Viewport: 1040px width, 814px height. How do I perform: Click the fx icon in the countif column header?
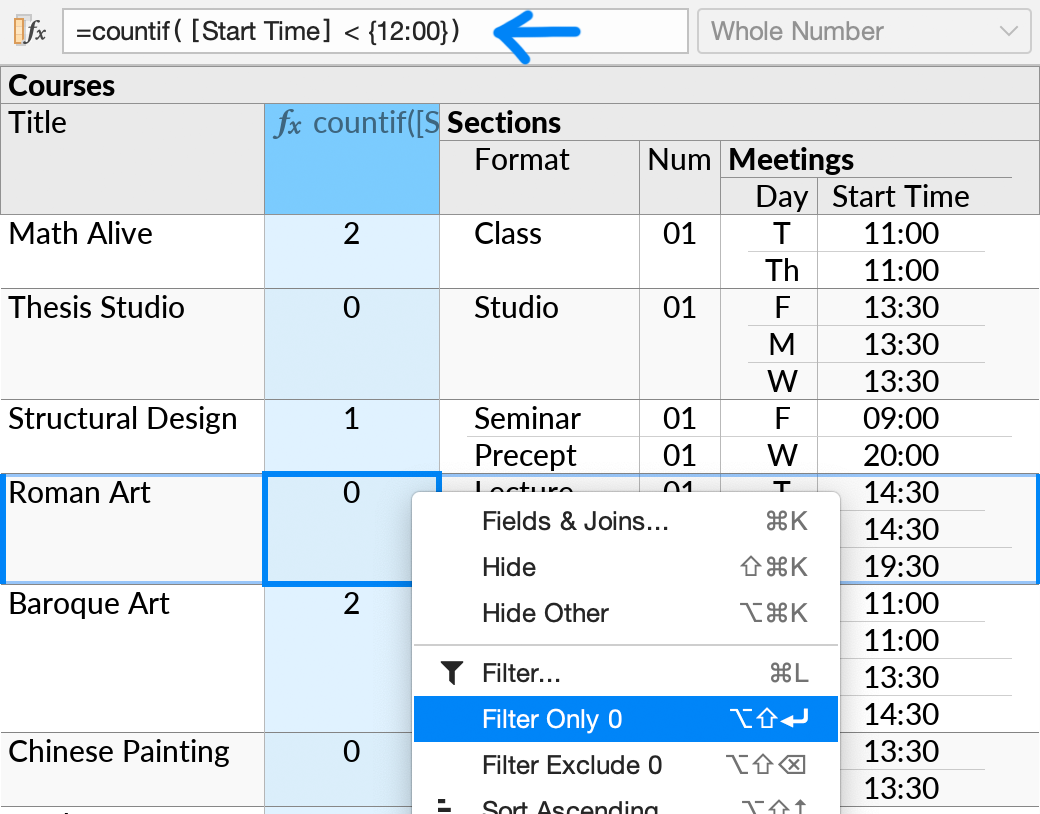pyautogui.click(x=290, y=122)
